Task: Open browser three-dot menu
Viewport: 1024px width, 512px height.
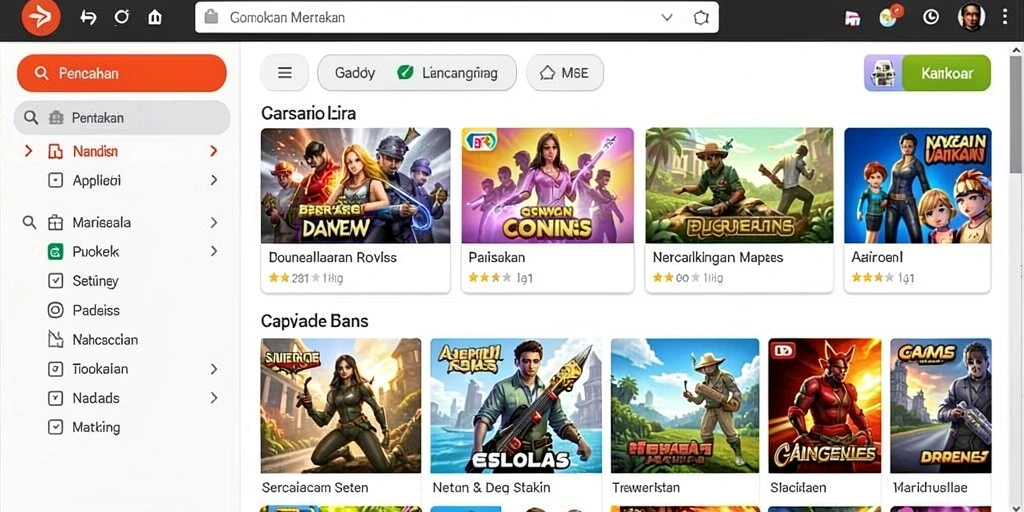Action: click(1004, 18)
